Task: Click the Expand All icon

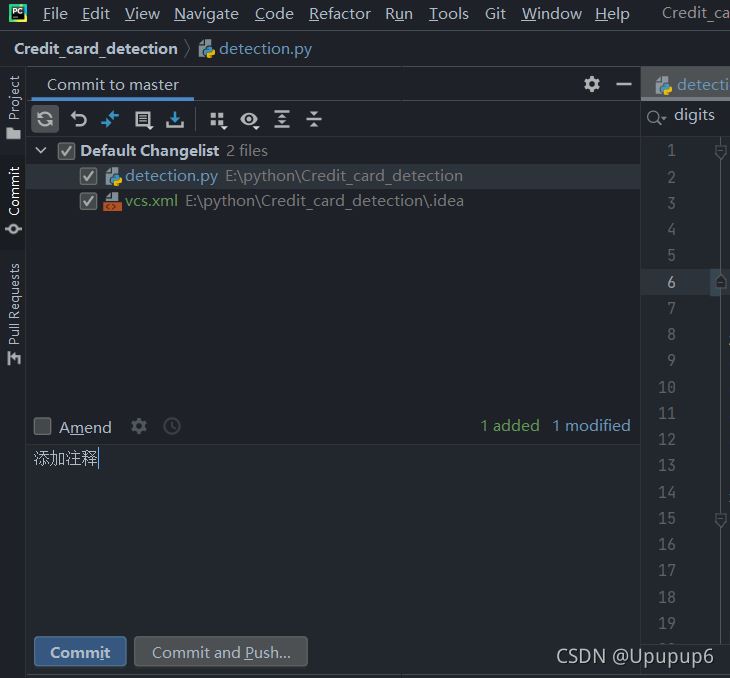Action: click(282, 120)
